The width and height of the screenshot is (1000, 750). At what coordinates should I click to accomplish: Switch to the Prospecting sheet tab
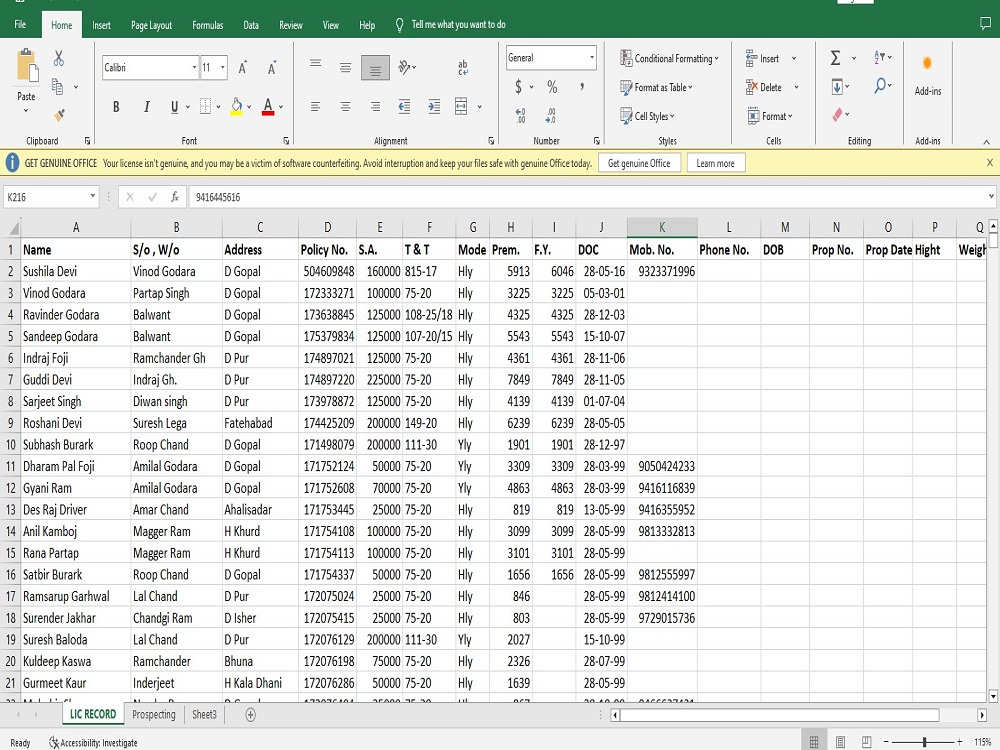point(154,714)
